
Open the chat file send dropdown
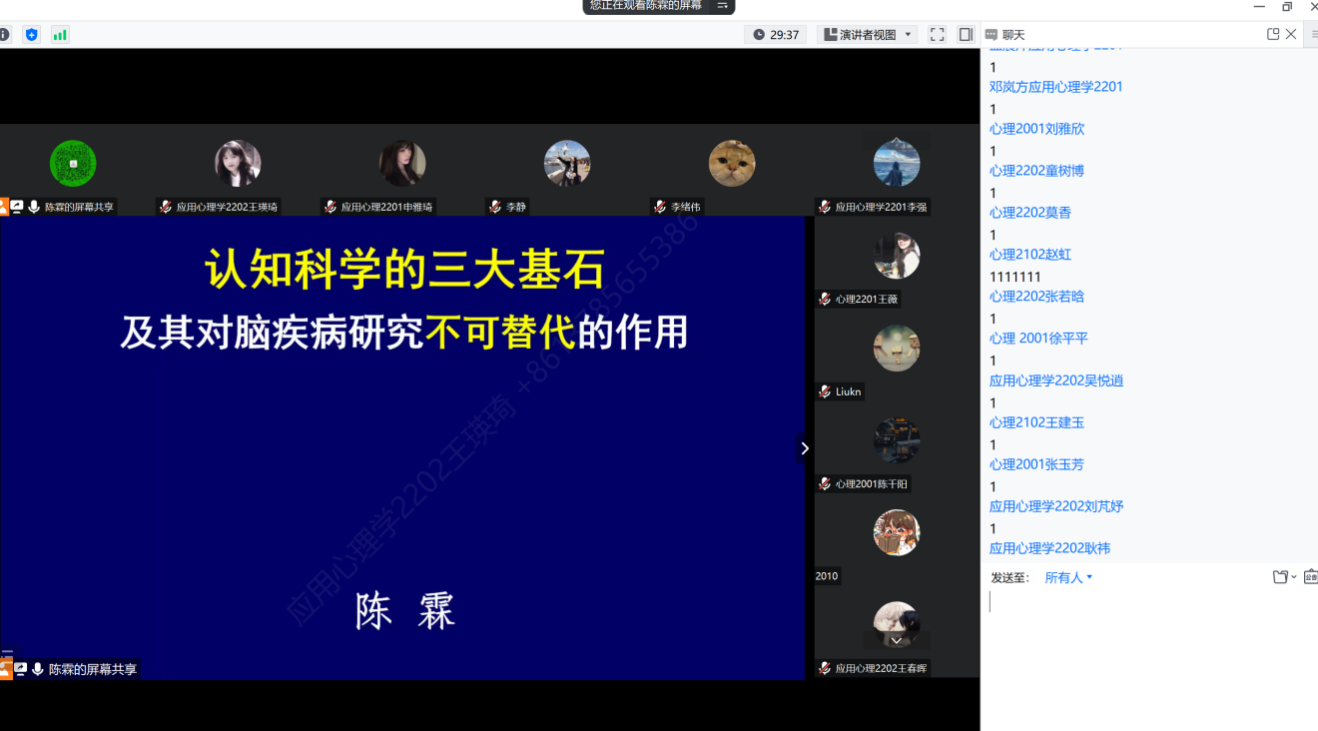[x=1284, y=577]
